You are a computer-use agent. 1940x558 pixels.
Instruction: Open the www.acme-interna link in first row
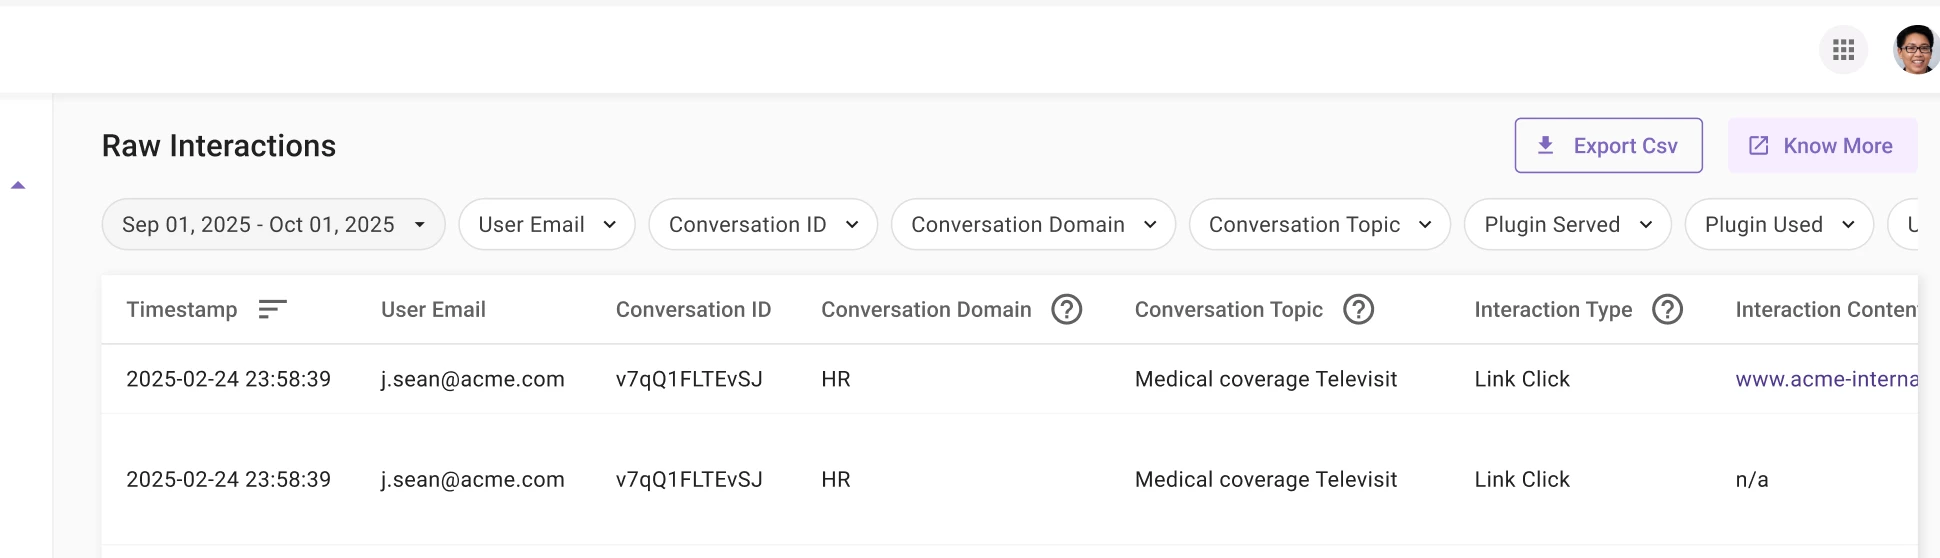point(1826,379)
